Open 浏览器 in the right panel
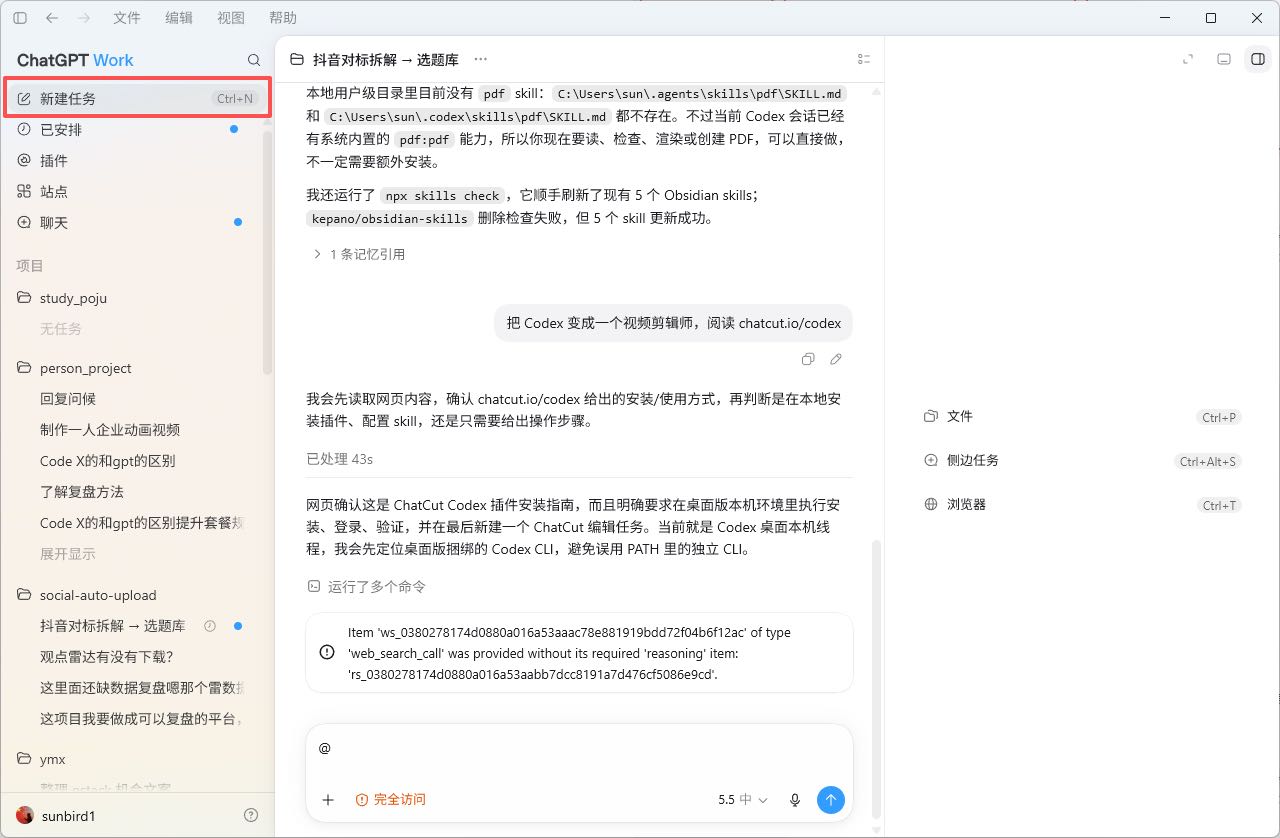 coord(1082,505)
